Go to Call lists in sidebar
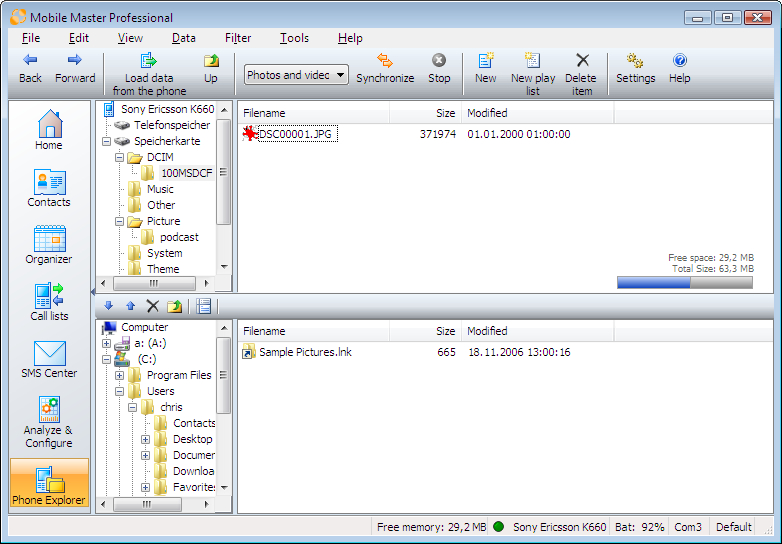 point(49,303)
